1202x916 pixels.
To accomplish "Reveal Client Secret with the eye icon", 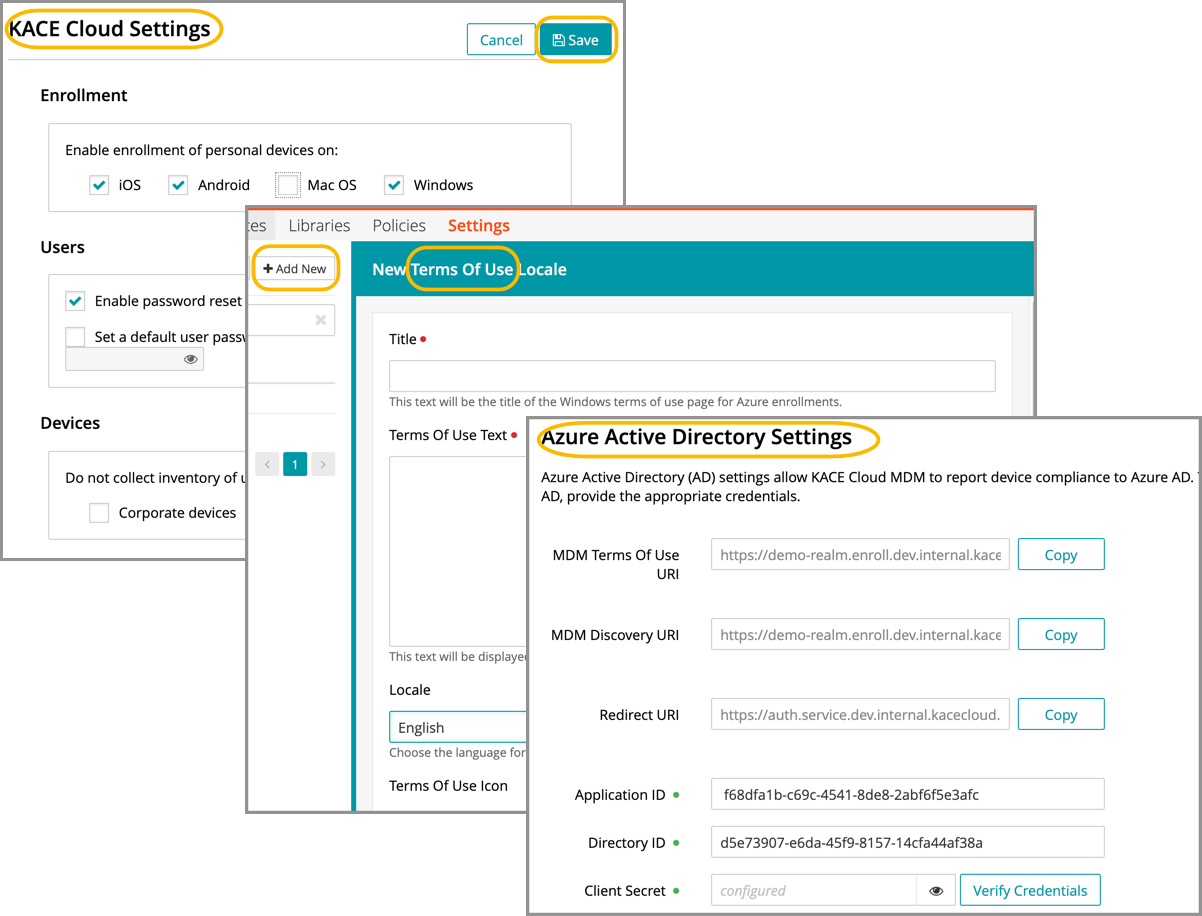I will tap(937, 890).
